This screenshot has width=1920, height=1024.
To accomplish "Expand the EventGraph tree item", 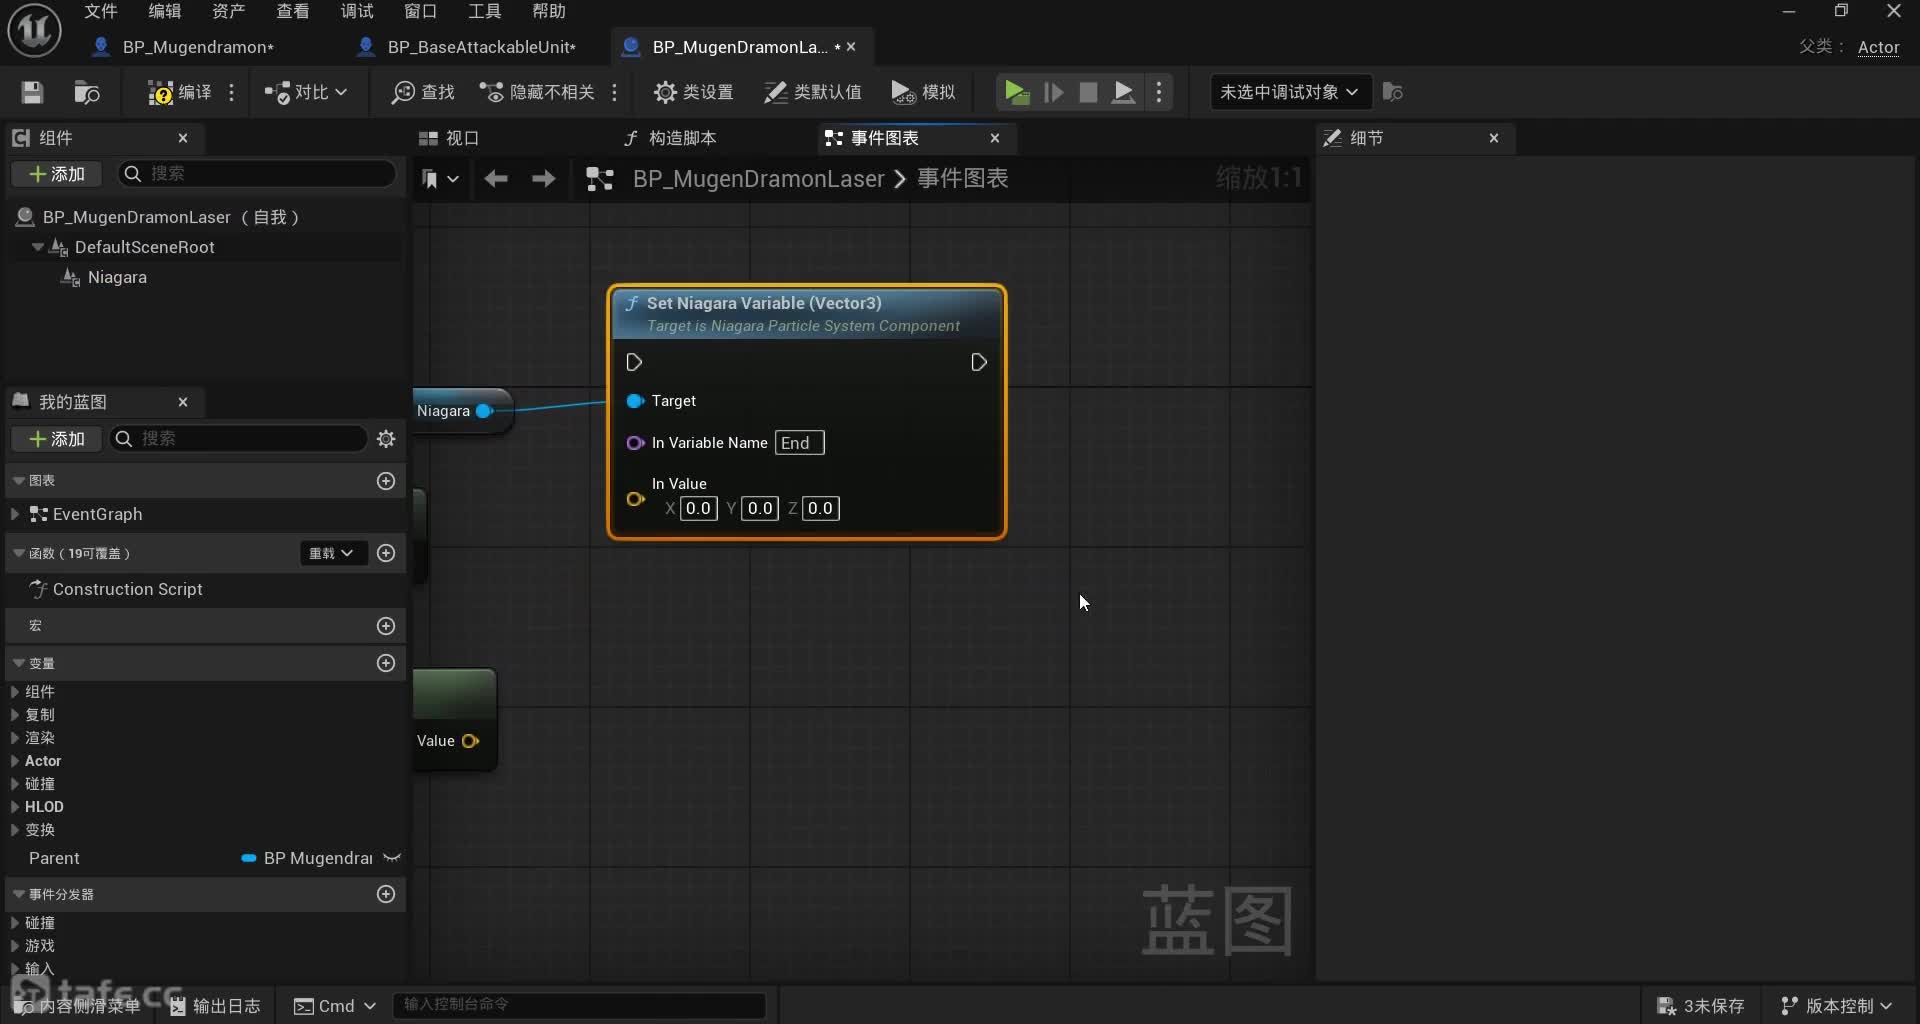I will point(15,514).
